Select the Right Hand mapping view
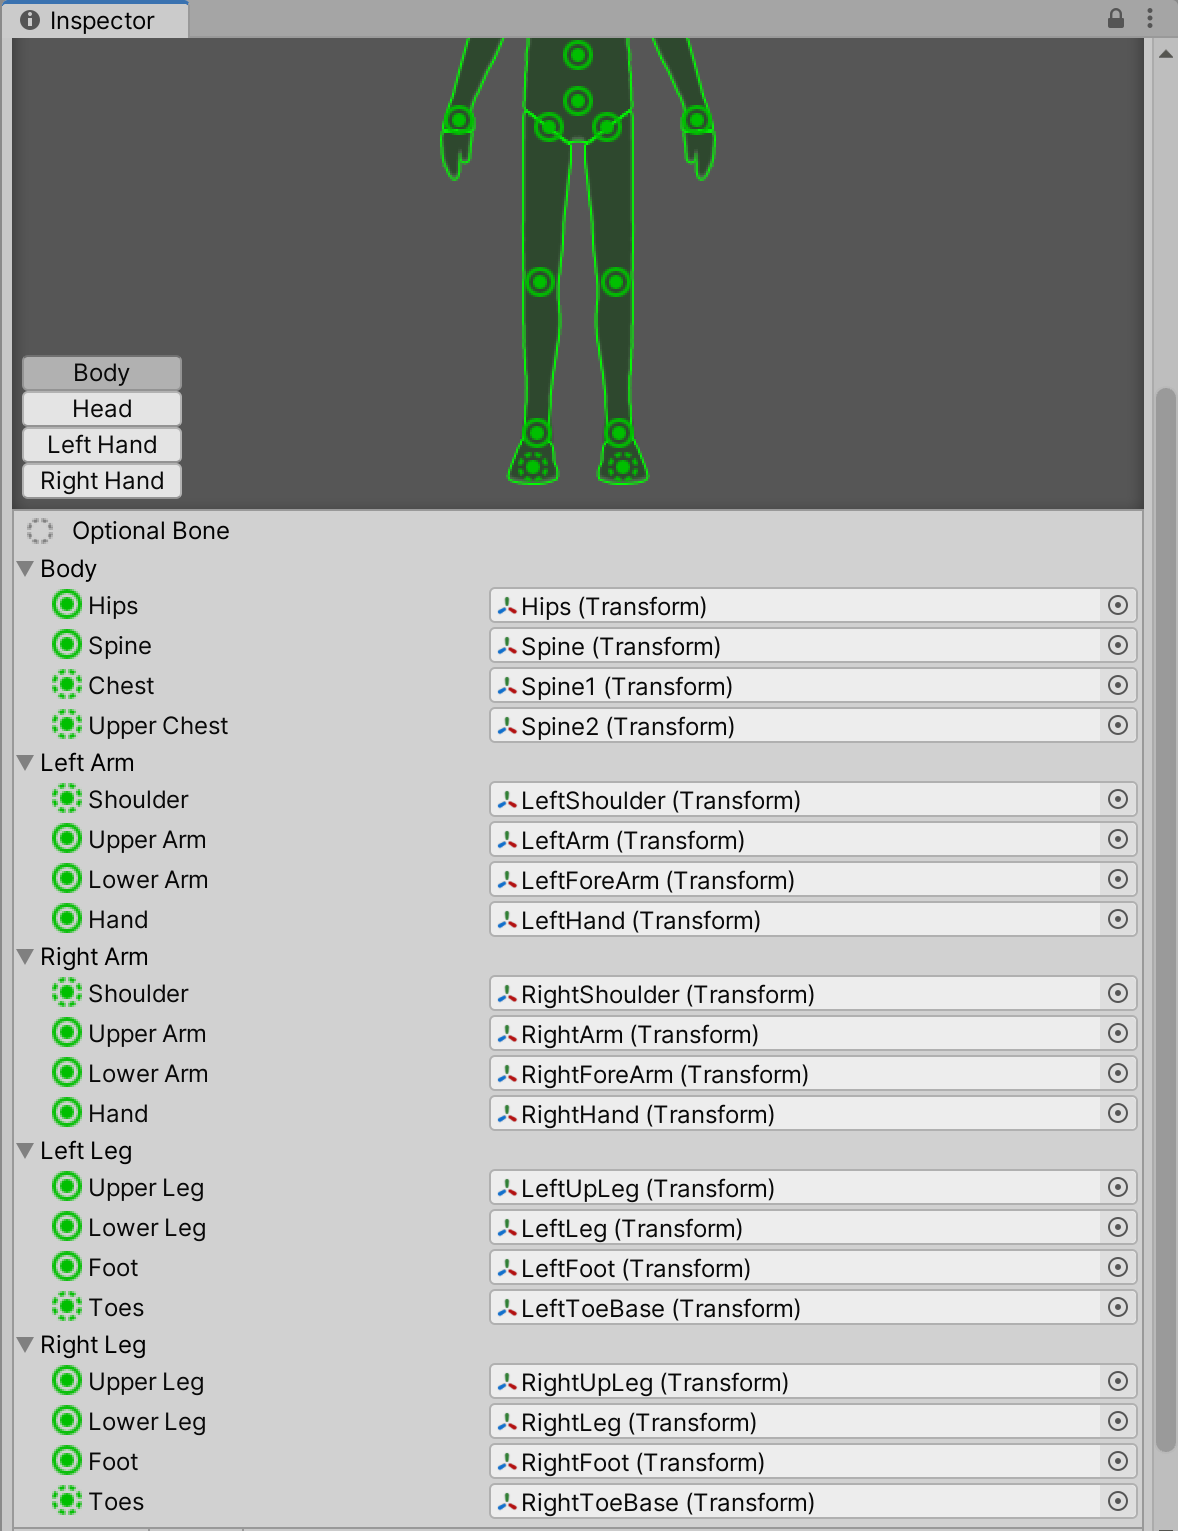This screenshot has width=1178, height=1531. pos(101,480)
